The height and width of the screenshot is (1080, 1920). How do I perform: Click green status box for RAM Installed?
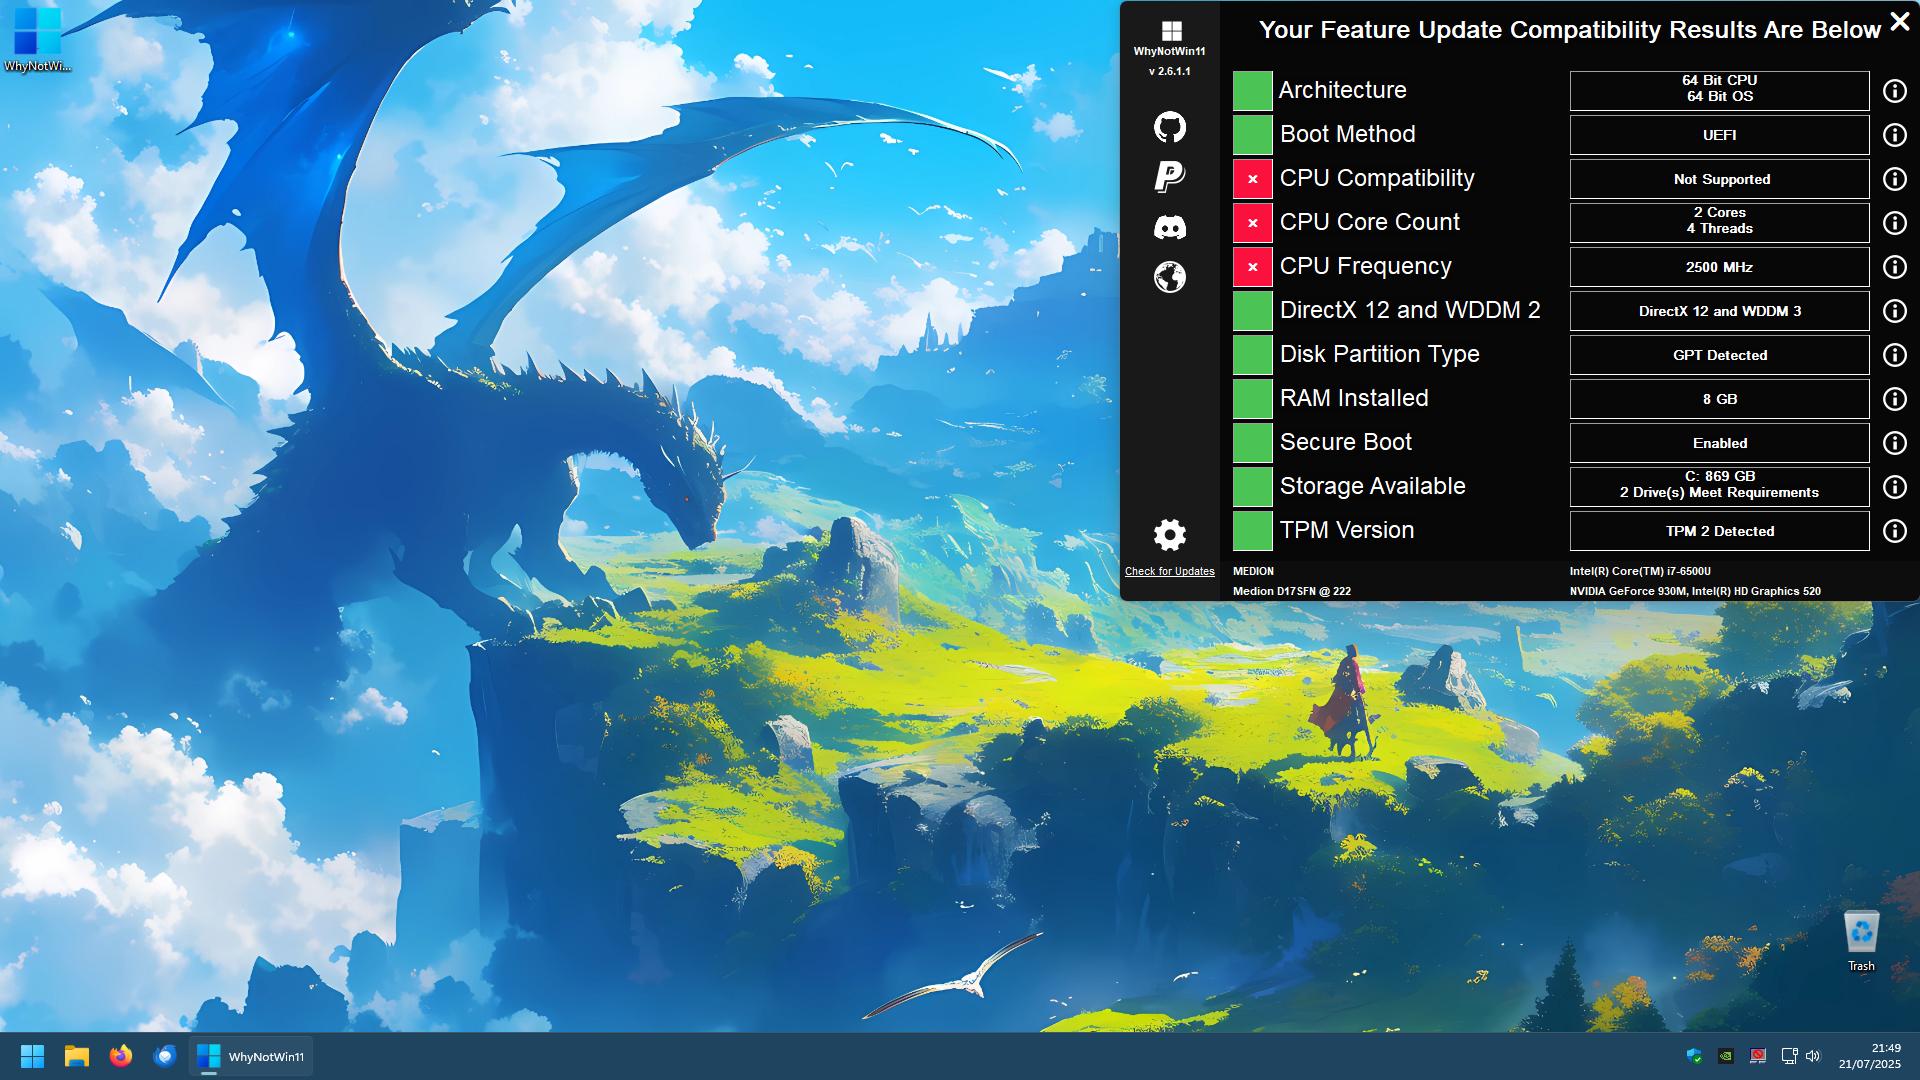1252,399
